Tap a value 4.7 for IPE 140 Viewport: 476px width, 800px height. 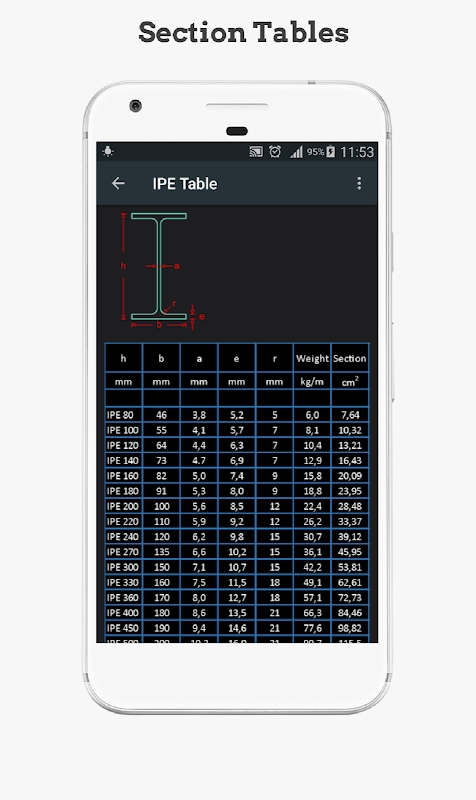point(199,461)
